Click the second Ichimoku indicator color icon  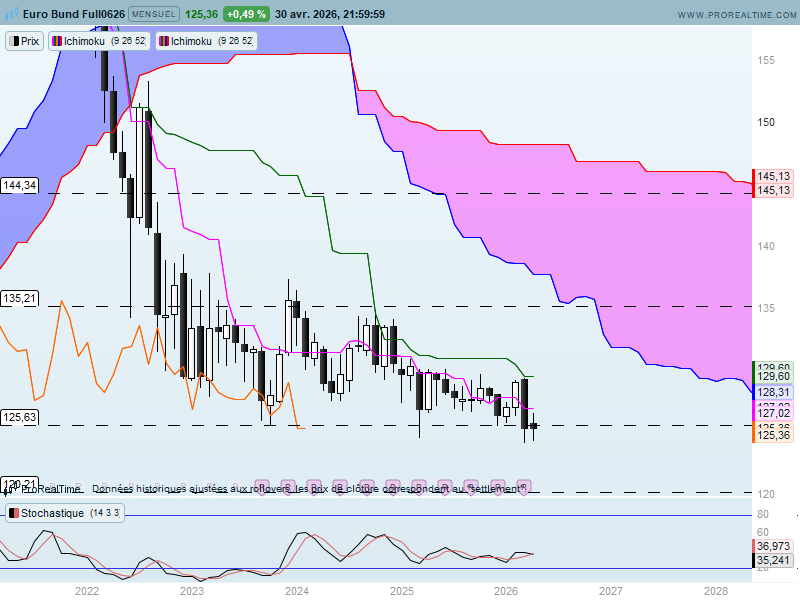click(x=164, y=41)
